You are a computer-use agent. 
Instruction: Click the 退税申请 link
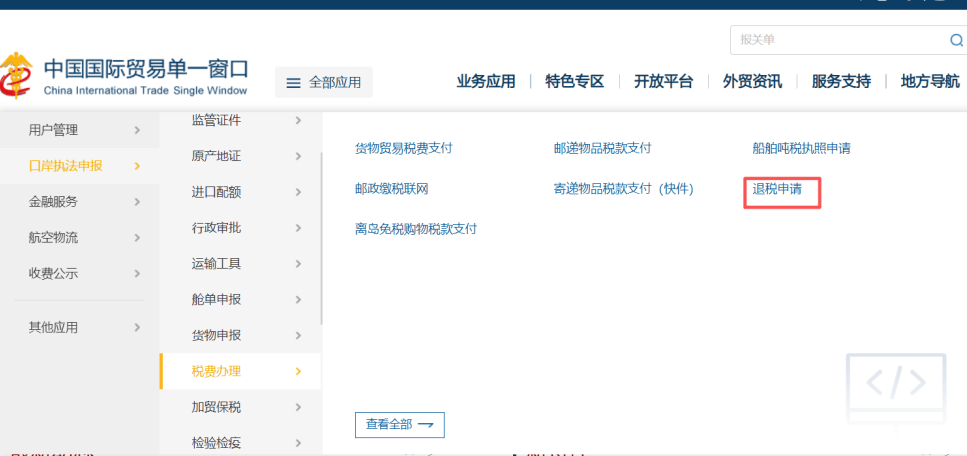(x=777, y=189)
